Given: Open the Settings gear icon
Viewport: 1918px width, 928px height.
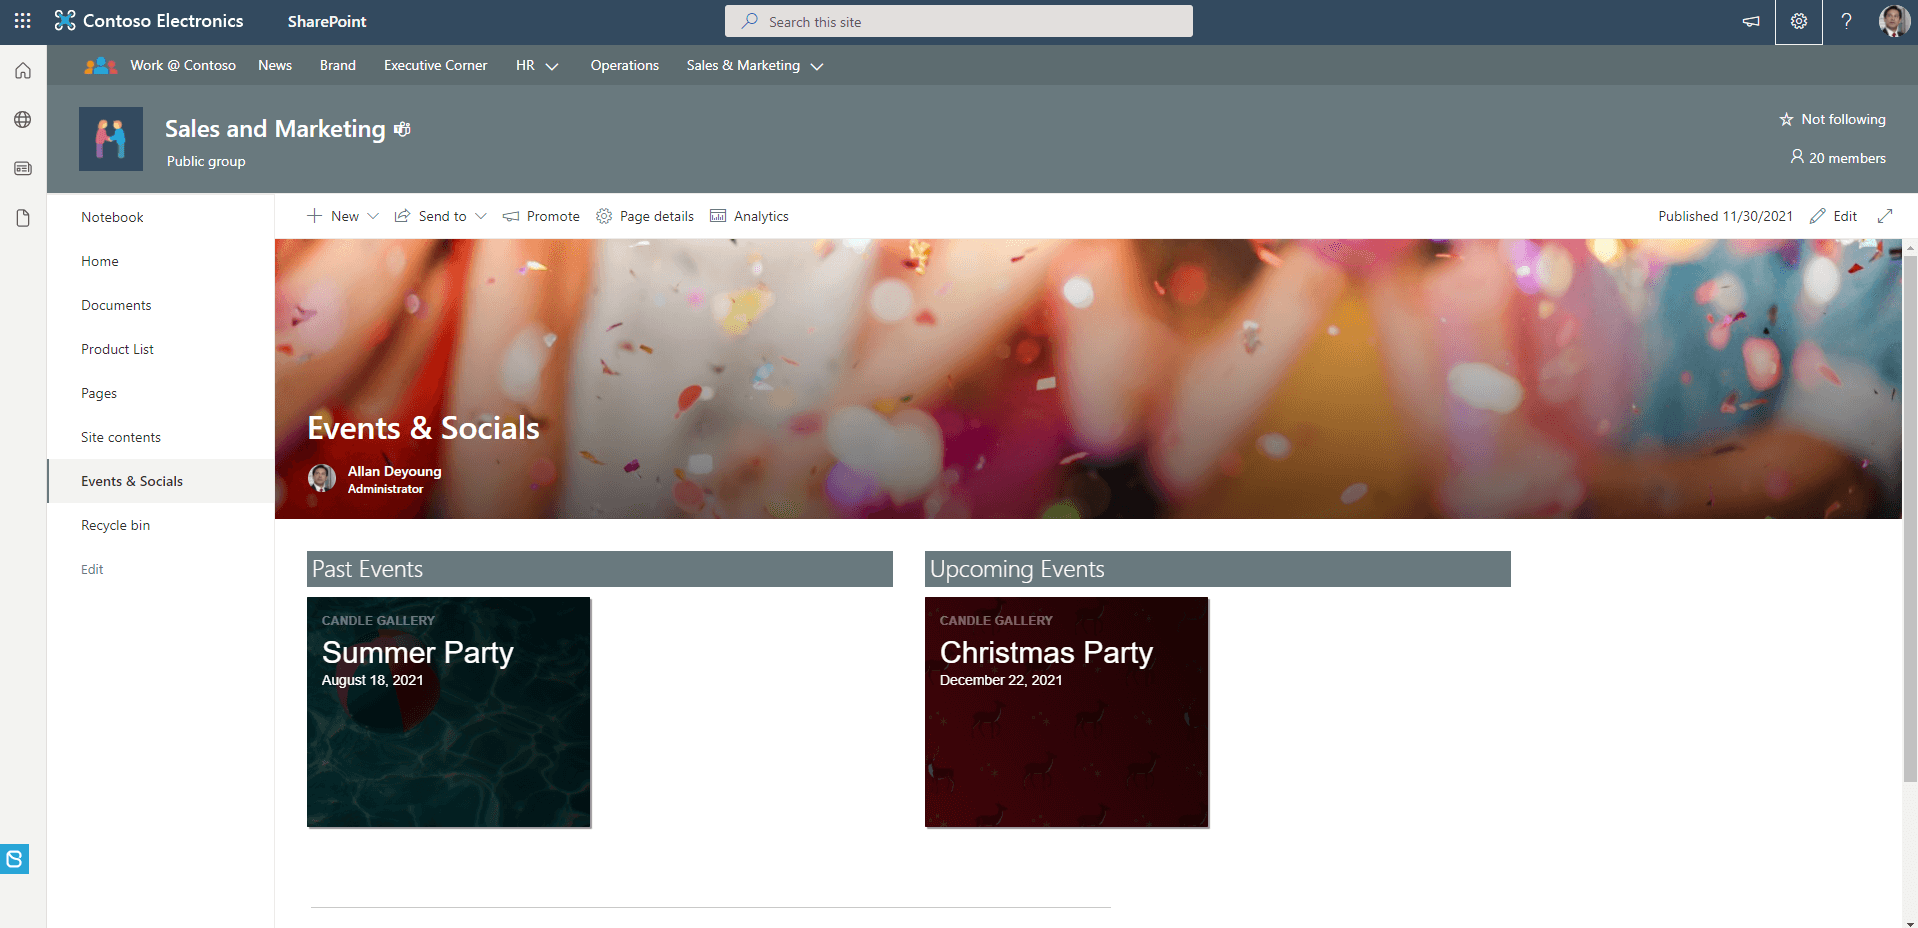Looking at the screenshot, I should 1799,21.
